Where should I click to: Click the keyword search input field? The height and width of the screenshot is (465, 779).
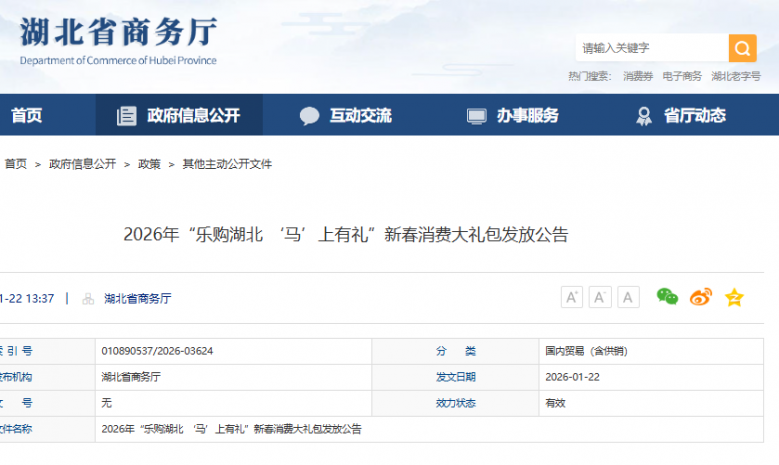pos(650,48)
